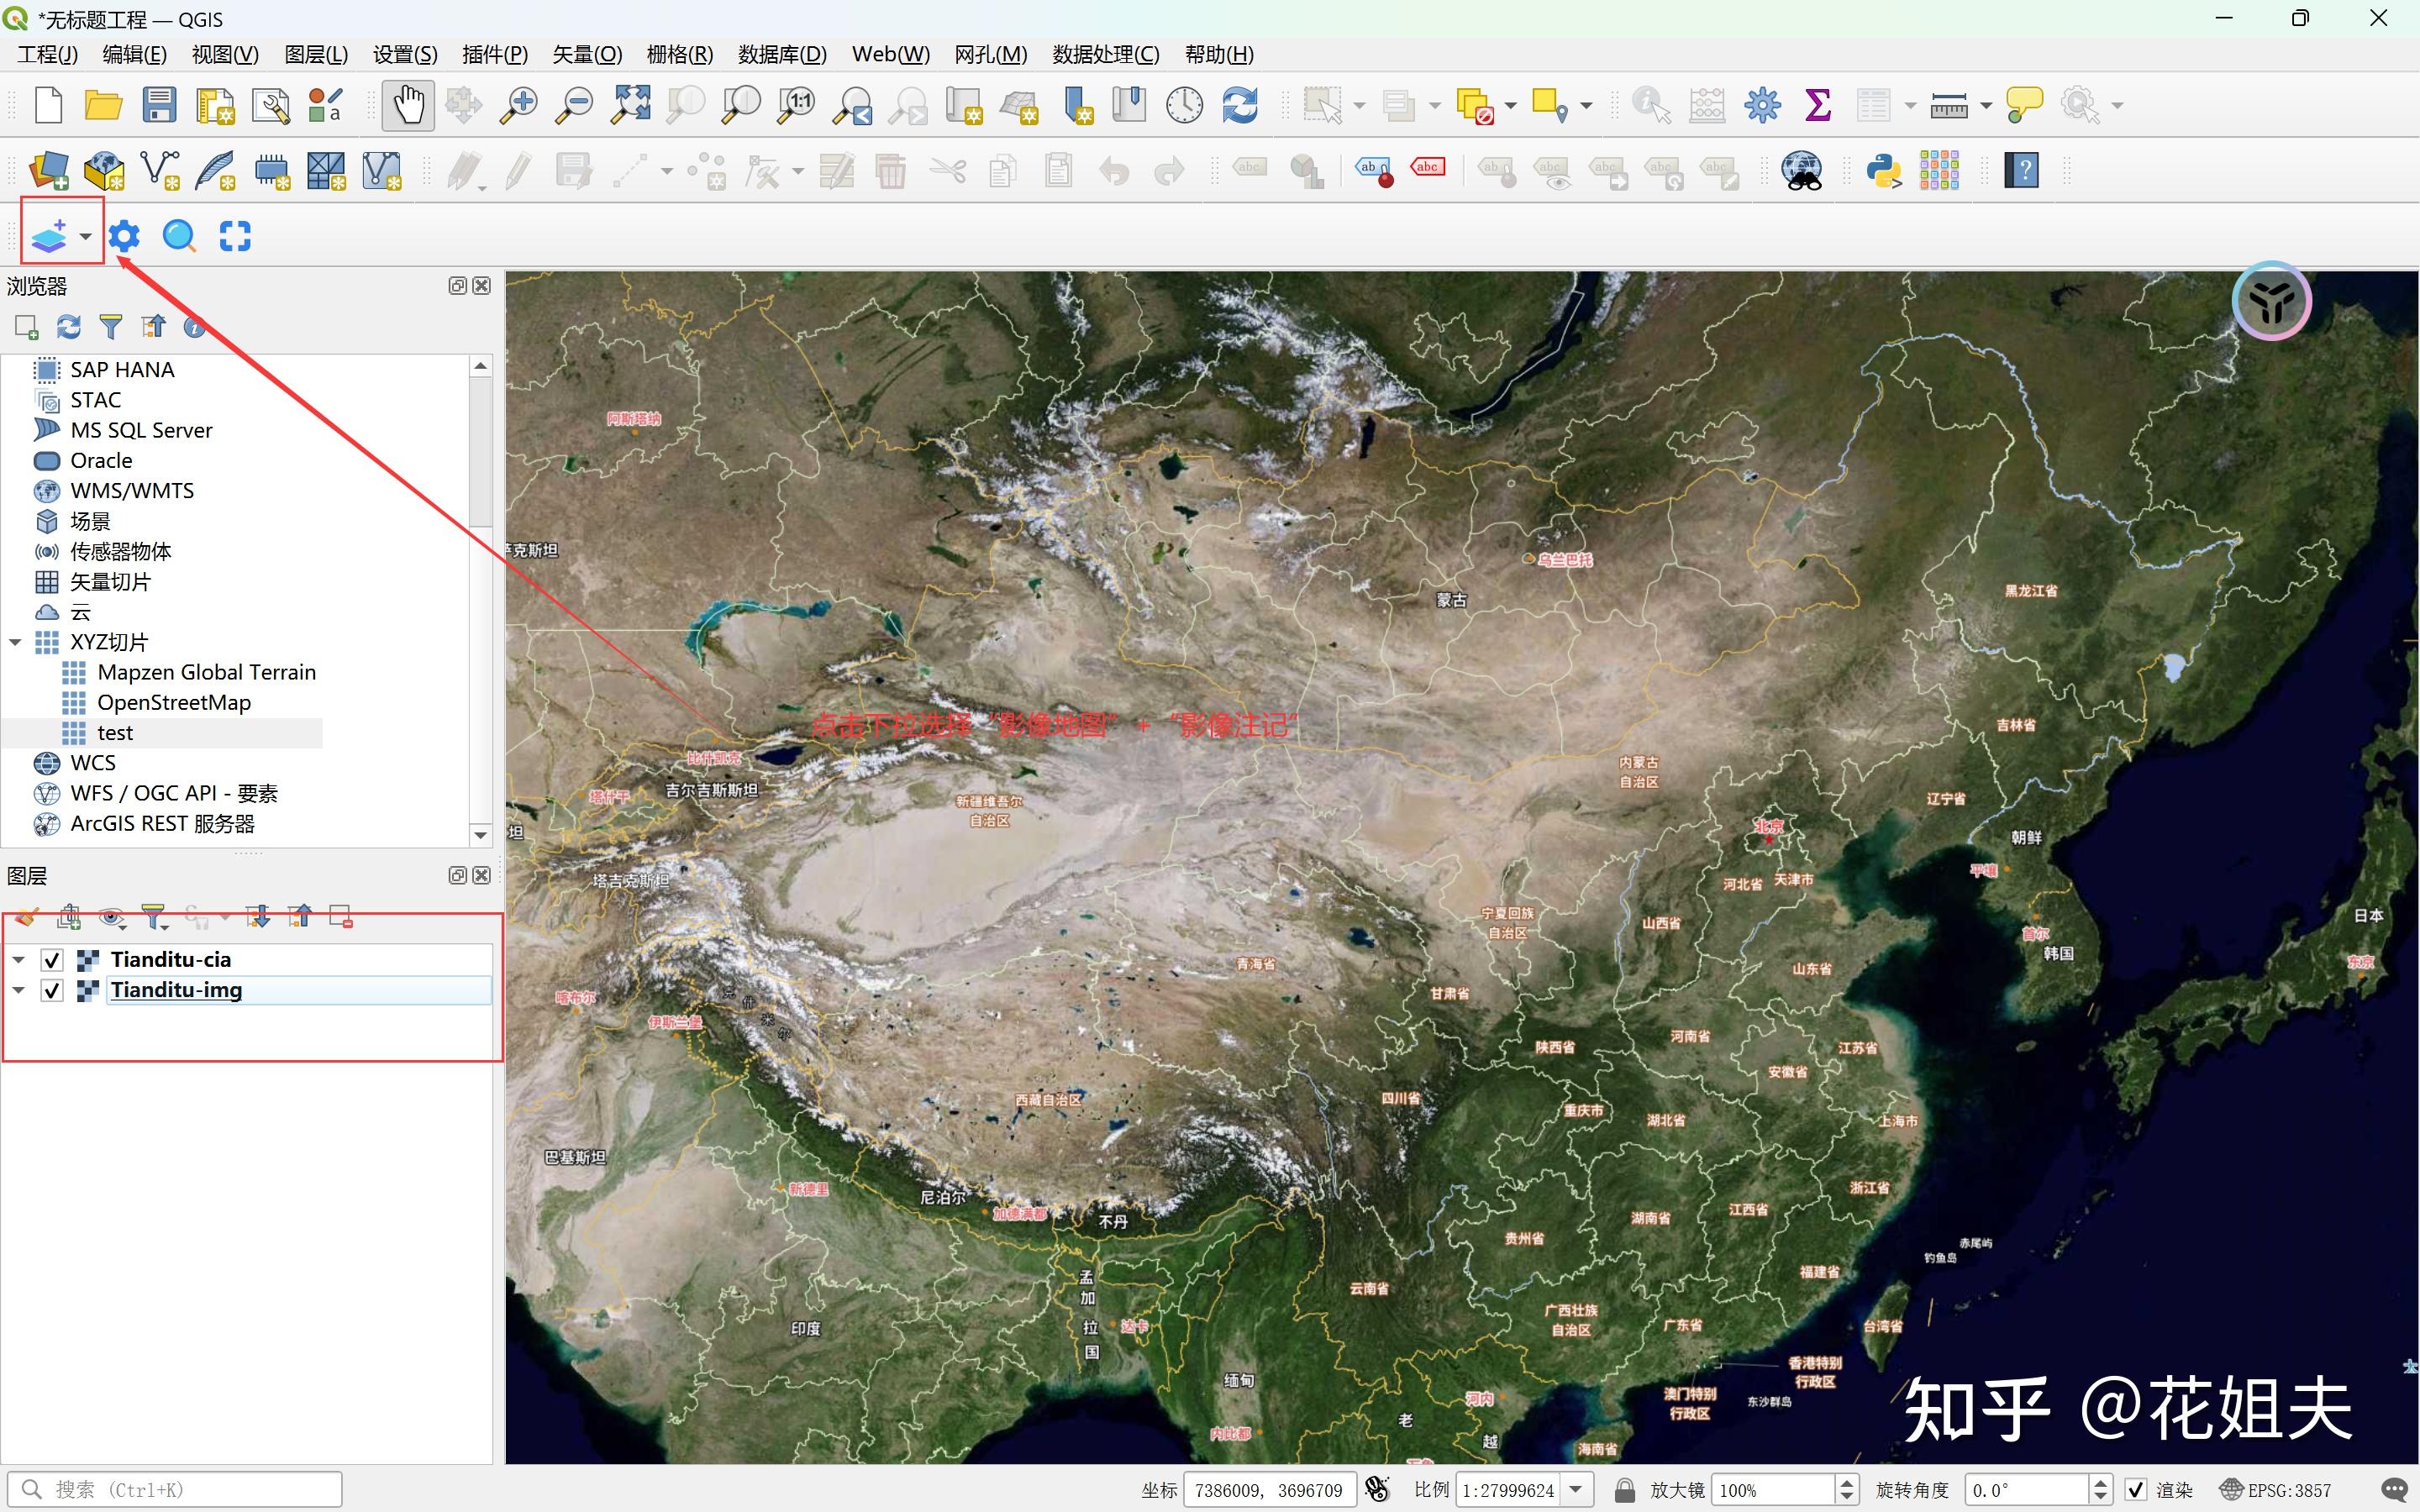The width and height of the screenshot is (2420, 1512).
Task: Filter the browser panel
Action: pyautogui.click(x=111, y=327)
